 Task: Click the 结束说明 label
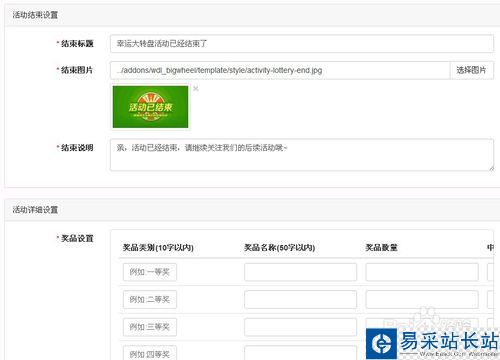pyautogui.click(x=77, y=148)
